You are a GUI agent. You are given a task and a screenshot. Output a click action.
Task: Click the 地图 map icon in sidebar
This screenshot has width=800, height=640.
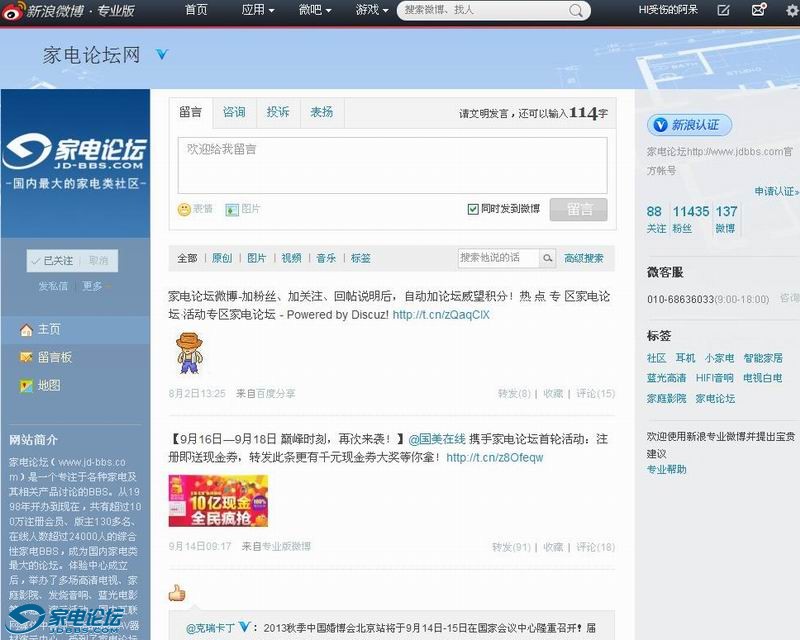[27, 385]
